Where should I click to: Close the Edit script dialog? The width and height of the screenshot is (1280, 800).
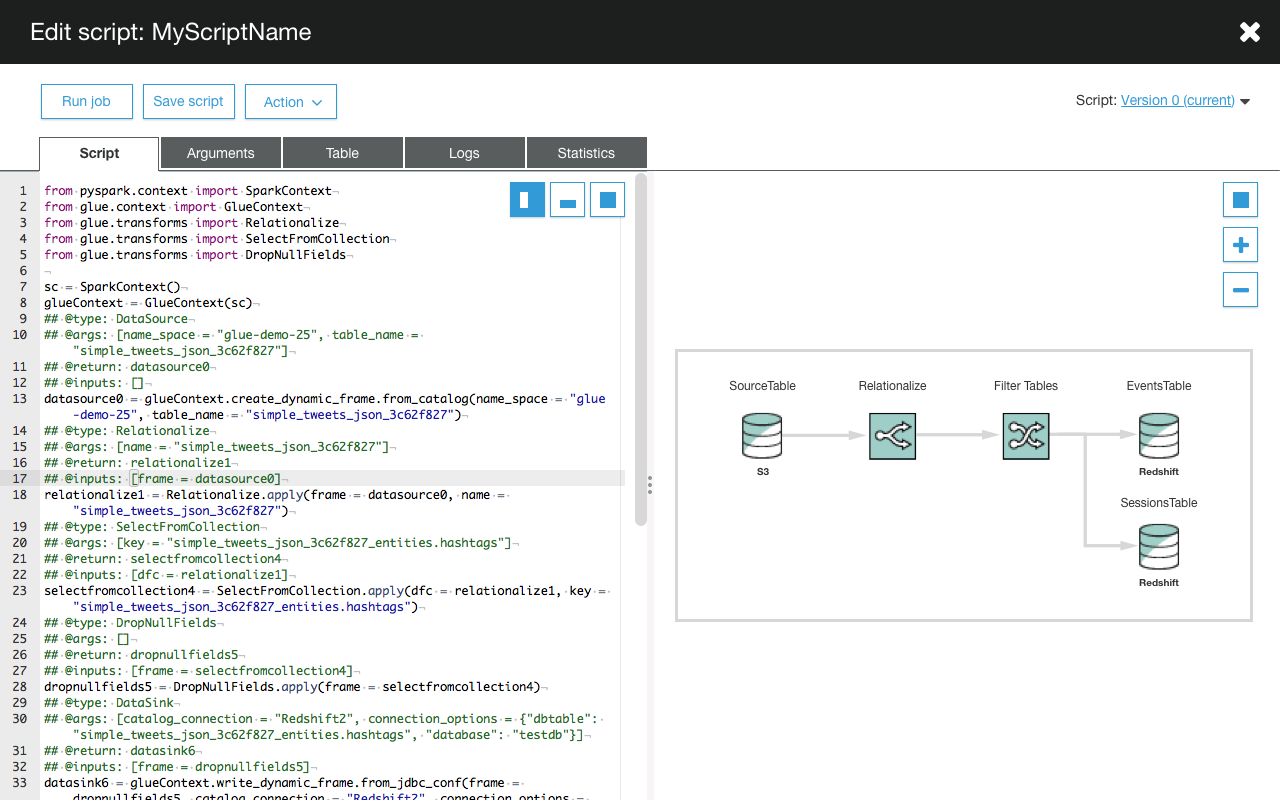1250,32
